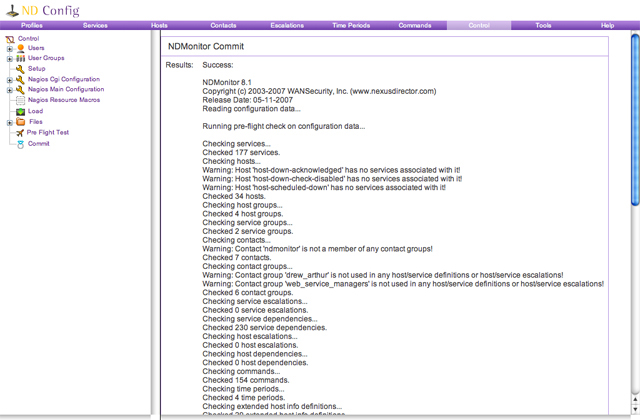Viewport: 640px width, 420px height.
Task: Expand the Users tree node
Action: tap(9, 49)
